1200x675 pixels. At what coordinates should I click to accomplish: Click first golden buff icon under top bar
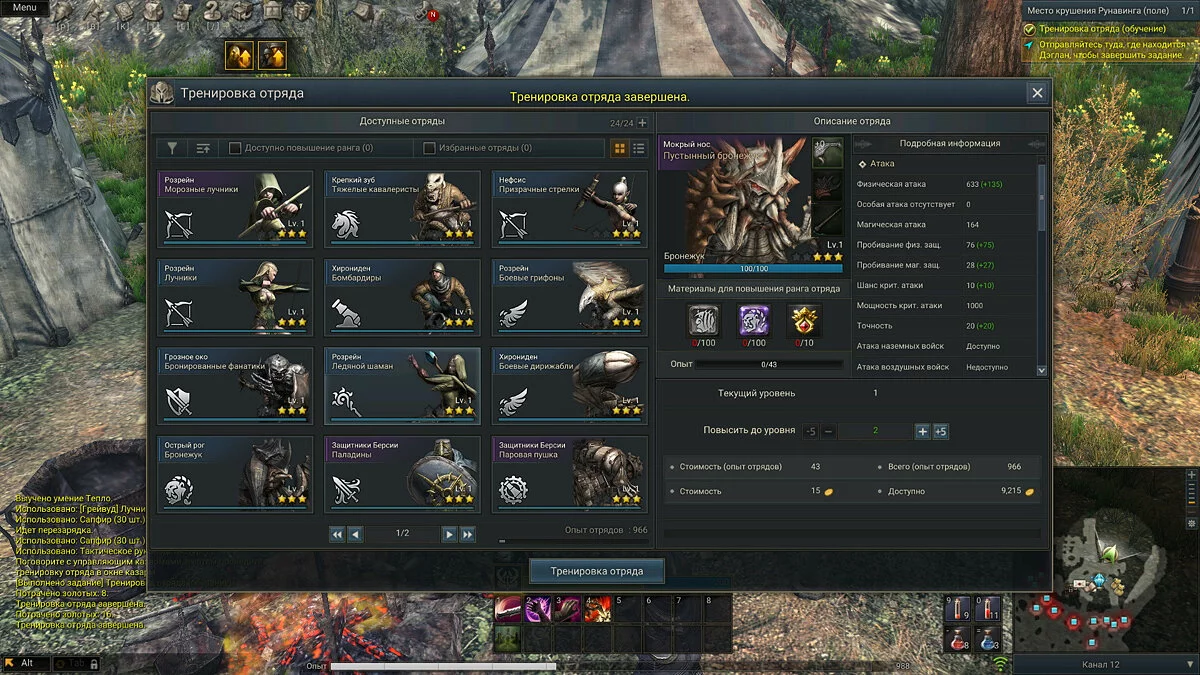(239, 56)
